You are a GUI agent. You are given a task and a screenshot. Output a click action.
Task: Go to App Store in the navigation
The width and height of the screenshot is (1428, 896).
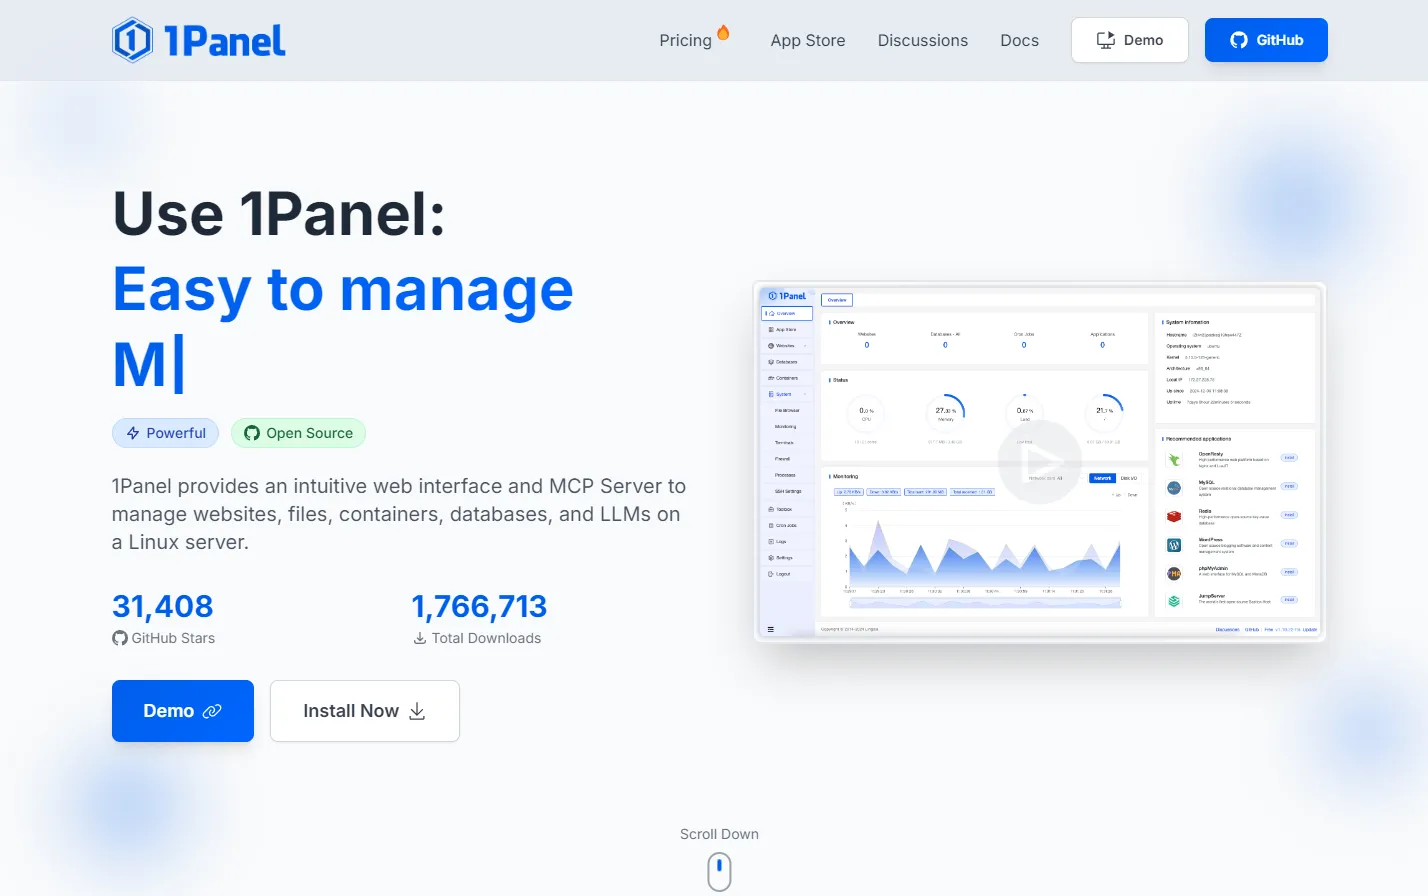(x=807, y=40)
